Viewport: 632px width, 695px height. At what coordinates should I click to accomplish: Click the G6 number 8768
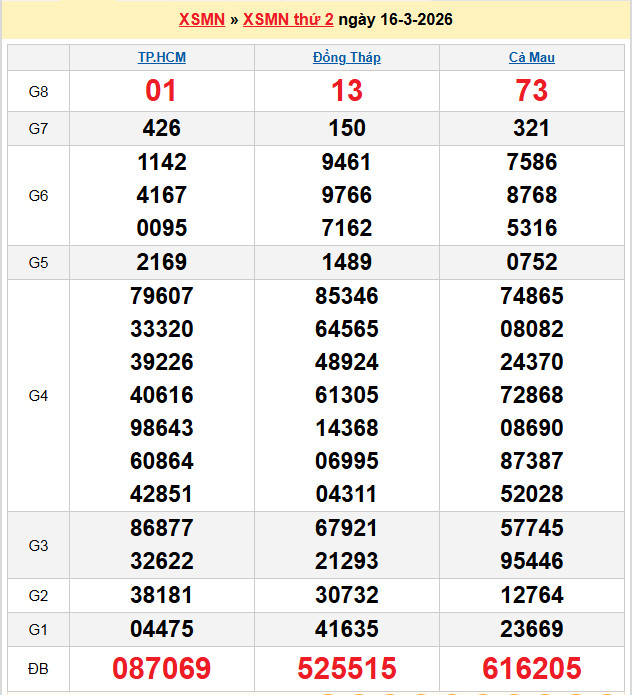pos(531,195)
